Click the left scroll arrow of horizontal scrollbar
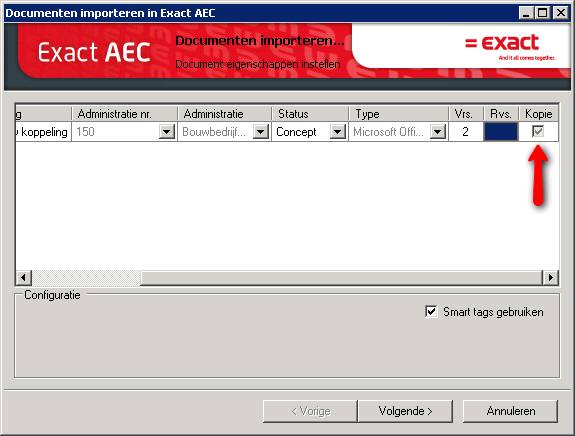575x436 pixels. click(x=23, y=278)
